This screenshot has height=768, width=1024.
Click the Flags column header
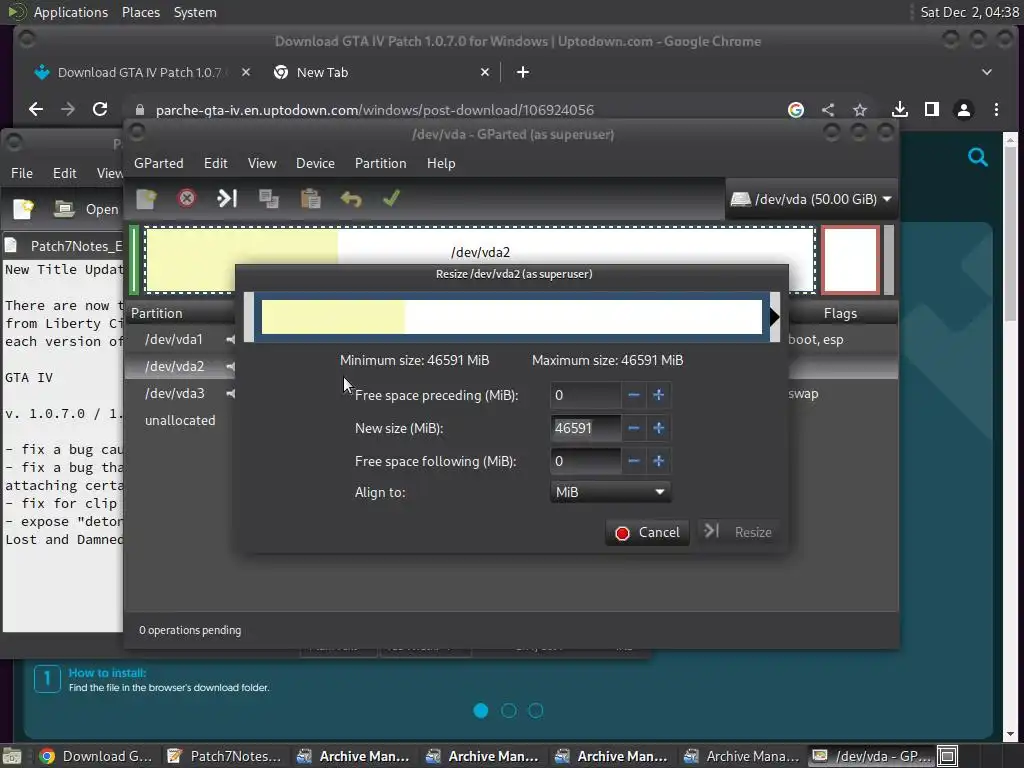[840, 313]
